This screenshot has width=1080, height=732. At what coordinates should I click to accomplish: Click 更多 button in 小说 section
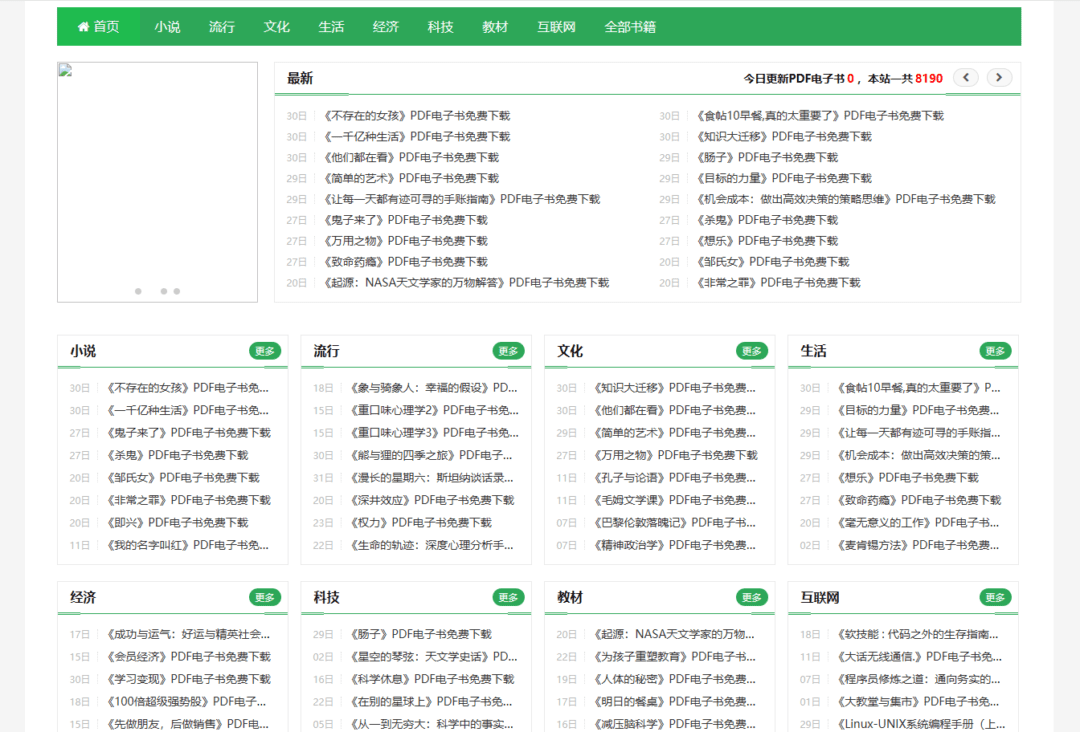tap(265, 351)
